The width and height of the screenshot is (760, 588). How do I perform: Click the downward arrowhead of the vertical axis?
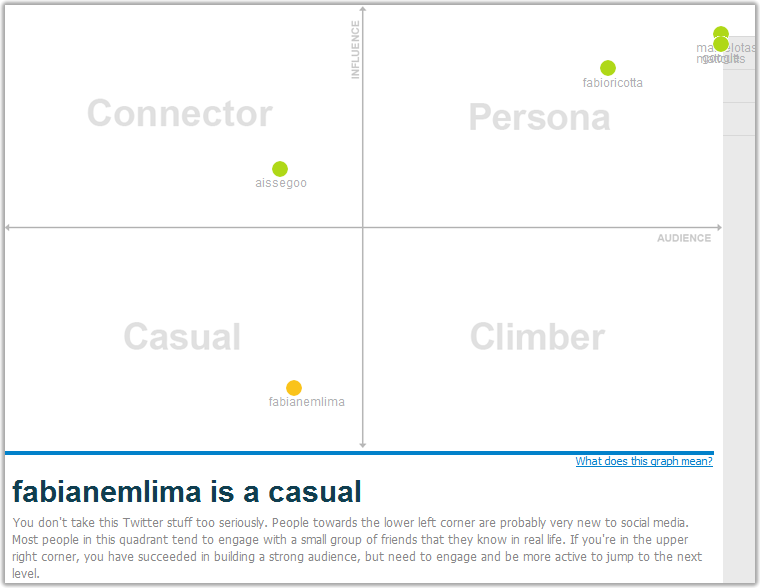coord(363,445)
